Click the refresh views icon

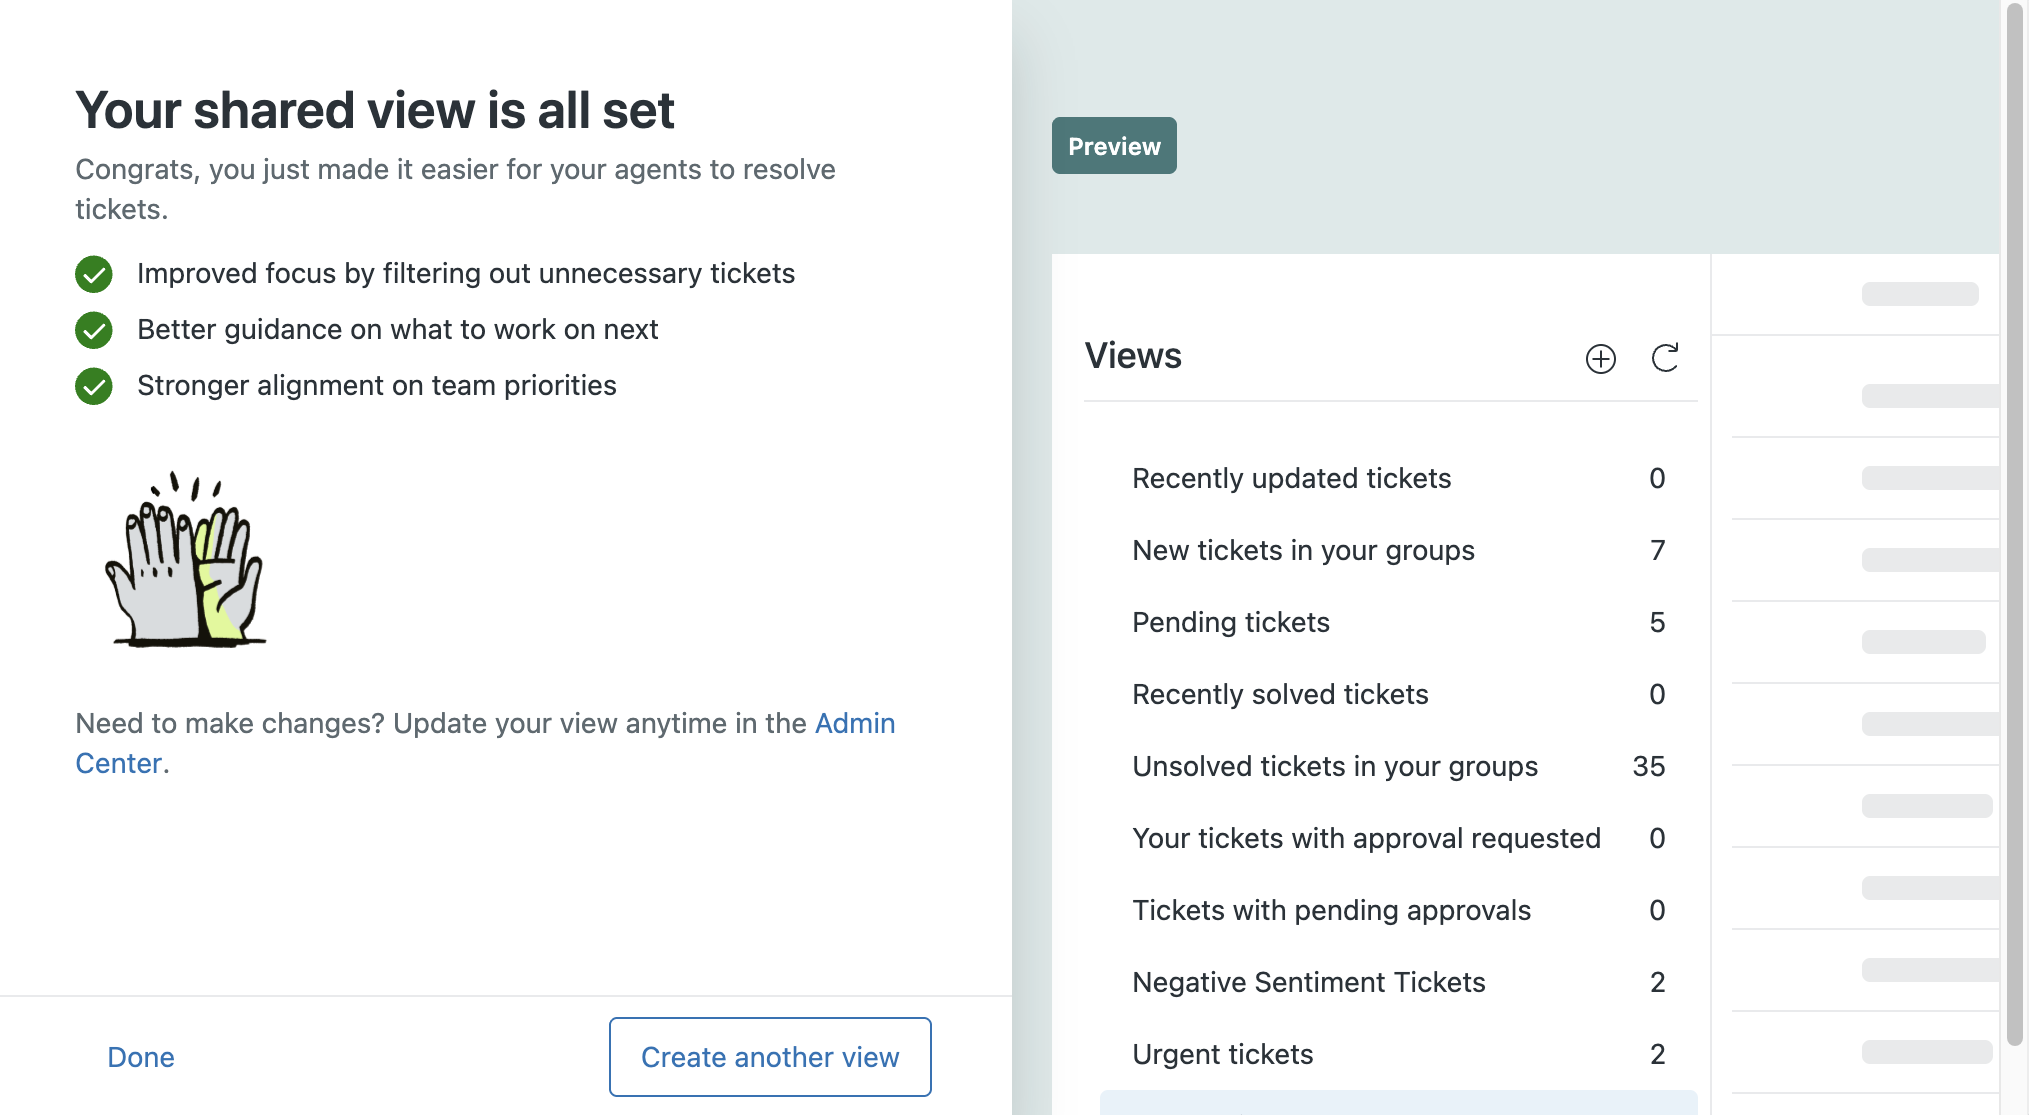pyautogui.click(x=1665, y=358)
